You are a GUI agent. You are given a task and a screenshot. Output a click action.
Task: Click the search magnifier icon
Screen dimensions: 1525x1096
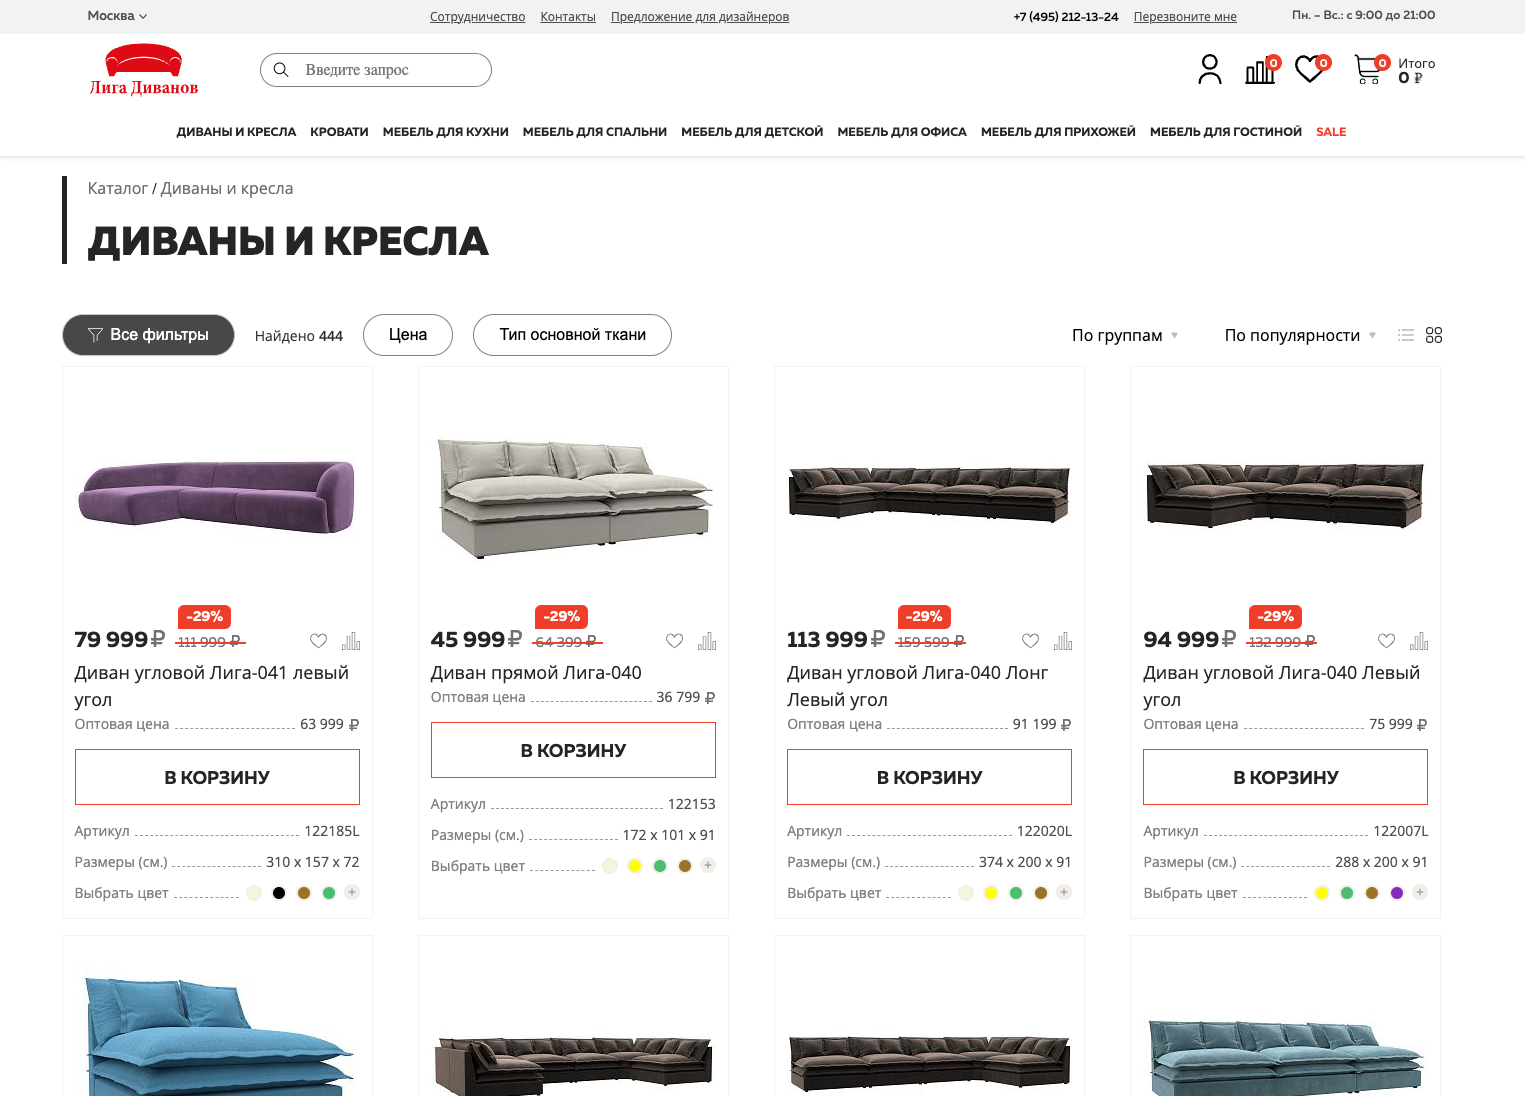tap(281, 70)
